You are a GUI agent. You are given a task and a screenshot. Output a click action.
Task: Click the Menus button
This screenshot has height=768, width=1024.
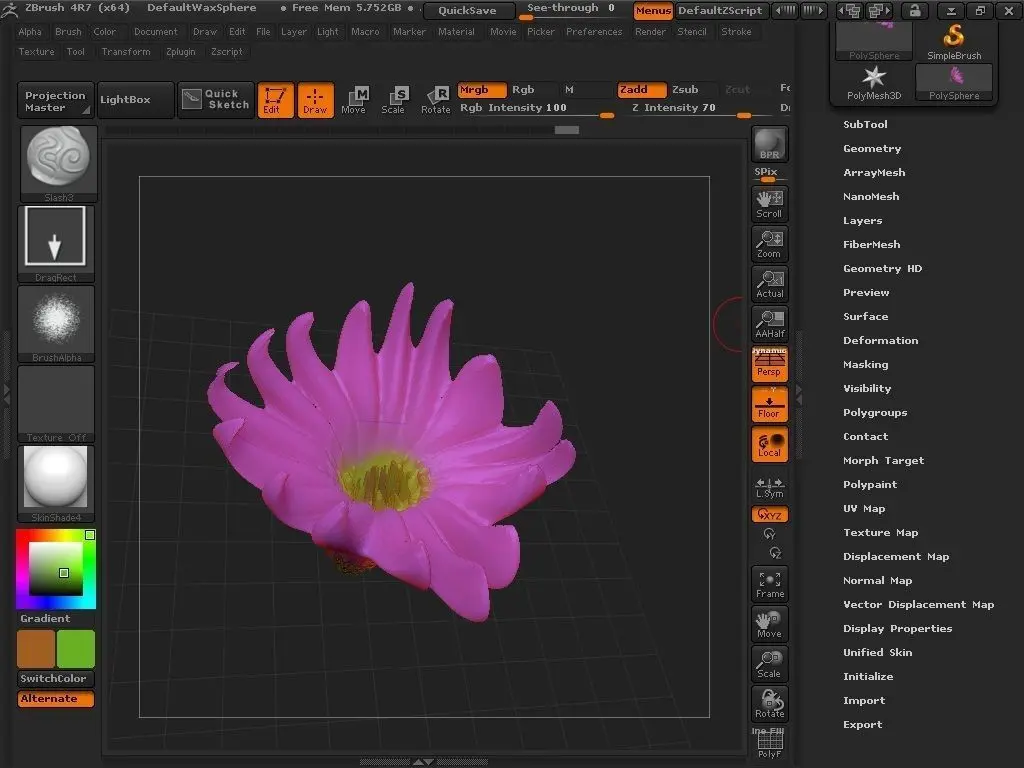pos(653,10)
